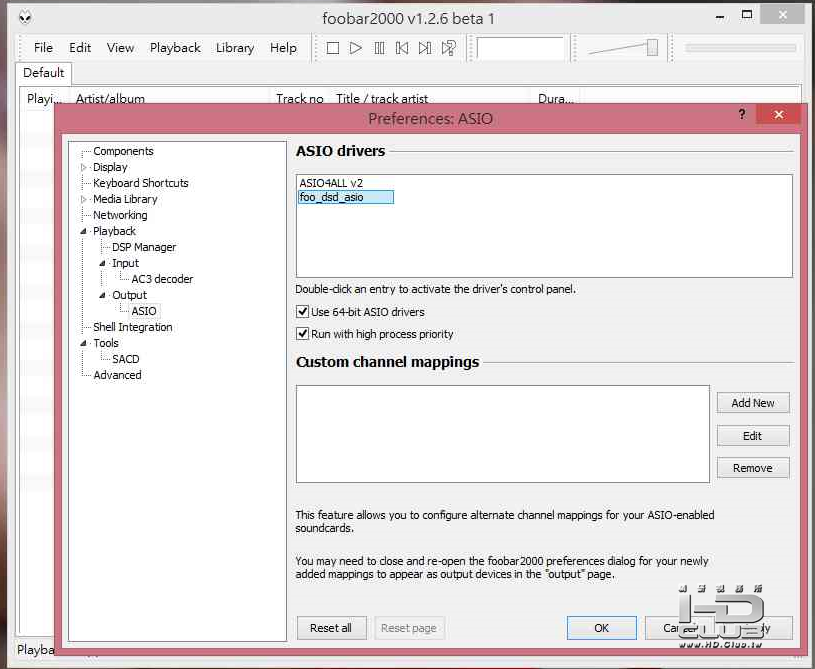
Task: Switch to the Default playlist tab
Action: coord(44,73)
